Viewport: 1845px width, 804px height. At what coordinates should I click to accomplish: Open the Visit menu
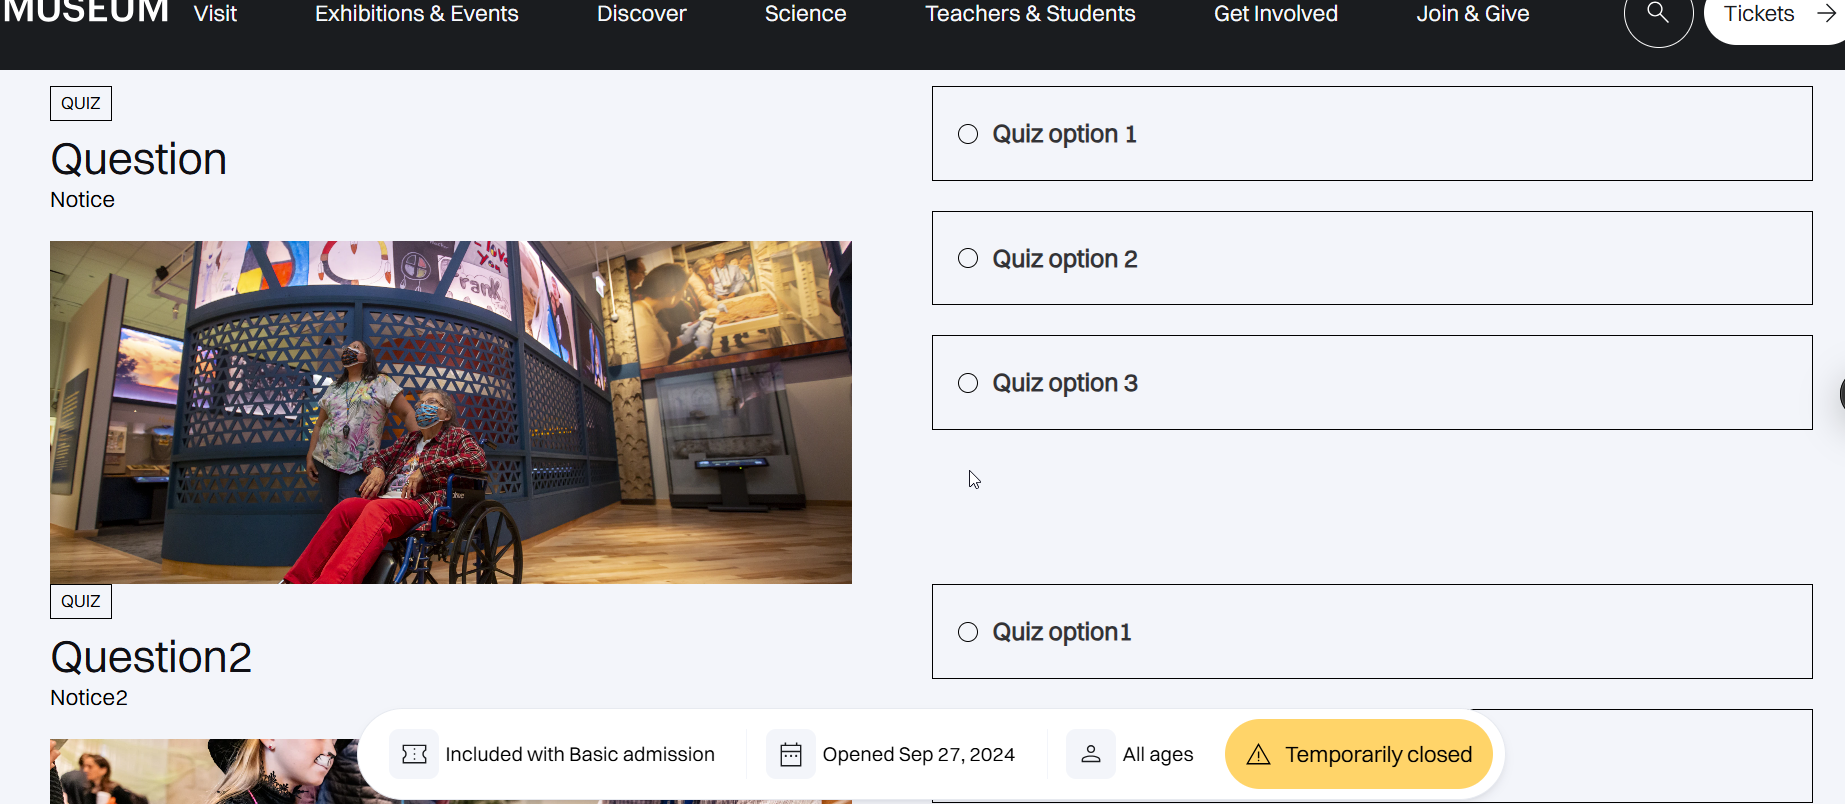coord(215,14)
